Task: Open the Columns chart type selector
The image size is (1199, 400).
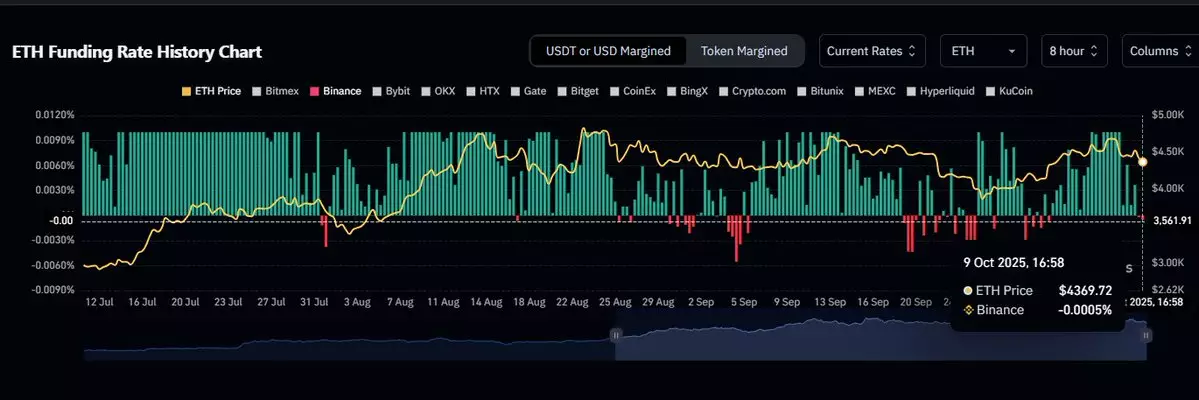Action: pos(1158,51)
